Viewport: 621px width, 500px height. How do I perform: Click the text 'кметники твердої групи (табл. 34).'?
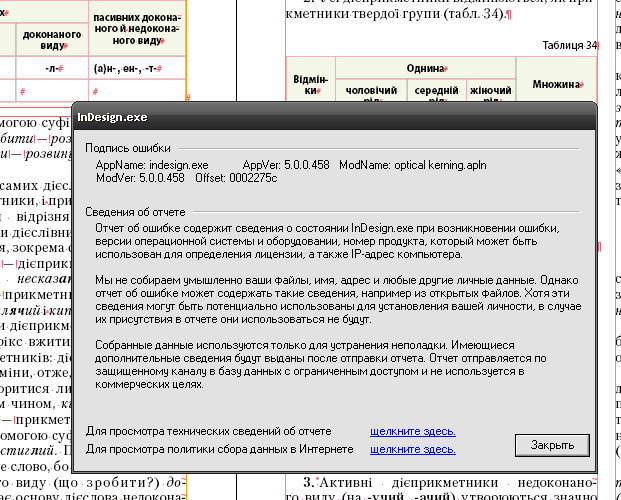tap(396, 14)
